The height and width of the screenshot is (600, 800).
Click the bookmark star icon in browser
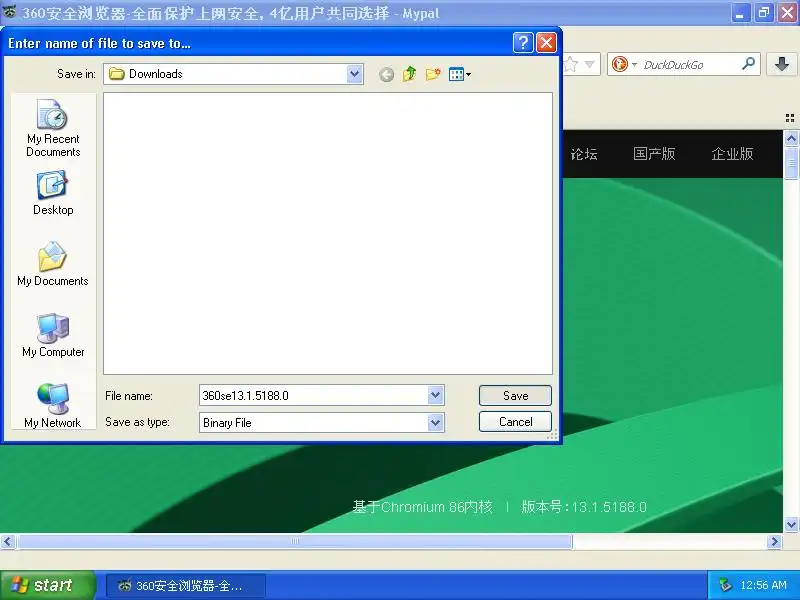[x=571, y=64]
